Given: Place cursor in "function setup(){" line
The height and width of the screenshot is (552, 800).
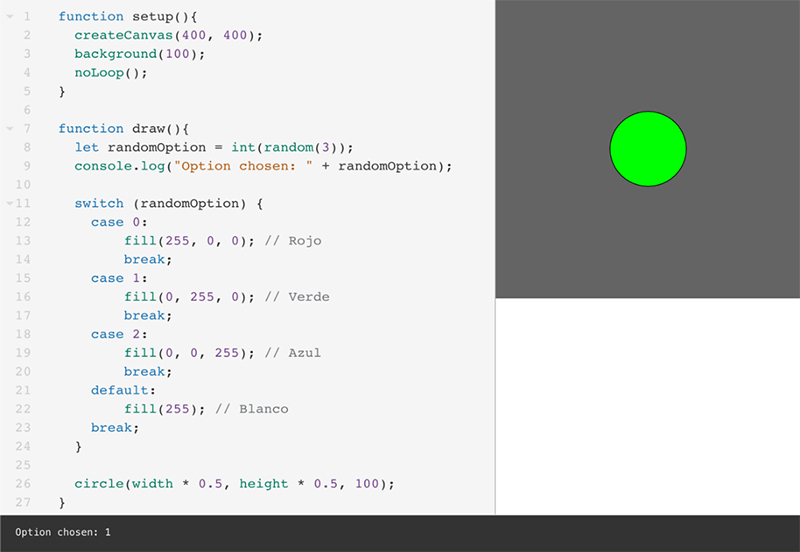Looking at the screenshot, I should point(128,17).
